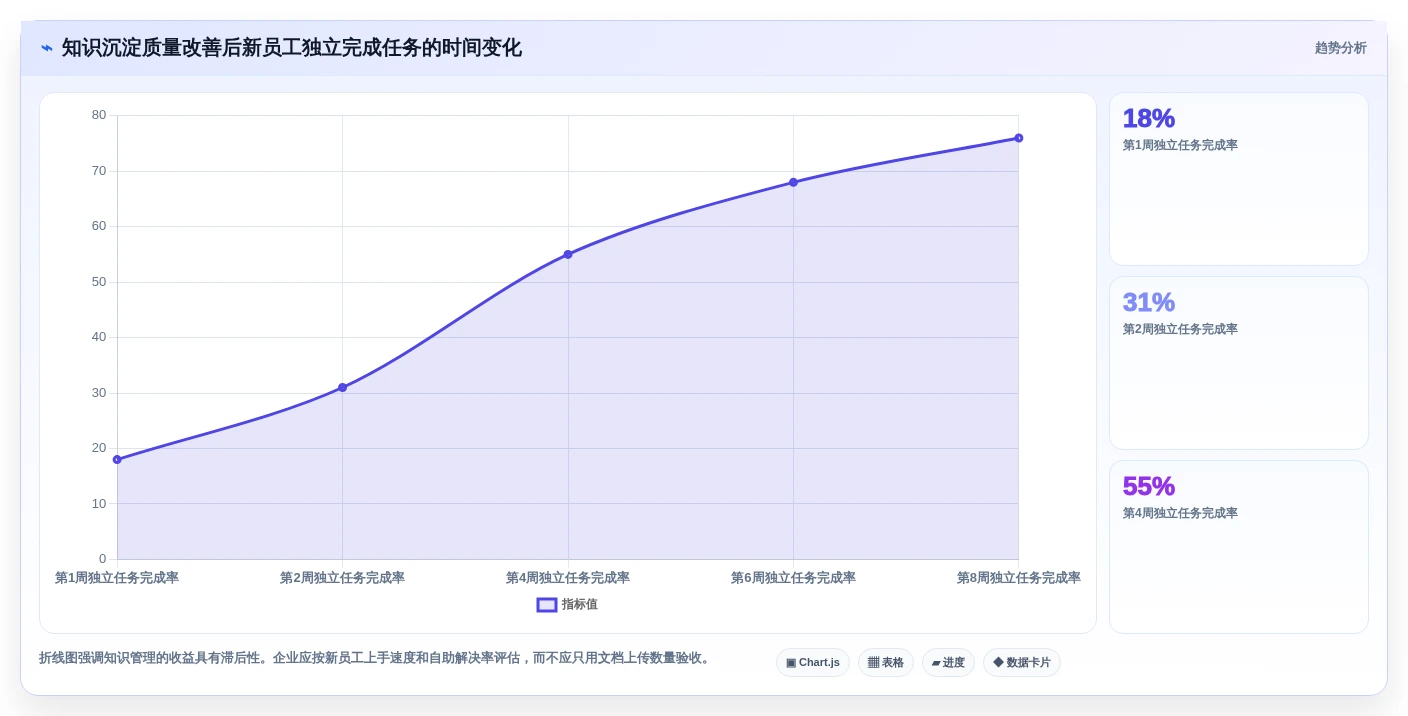This screenshot has width=1408, height=716.
Task: Click the 趋势分析 label in the header
Action: [1340, 48]
